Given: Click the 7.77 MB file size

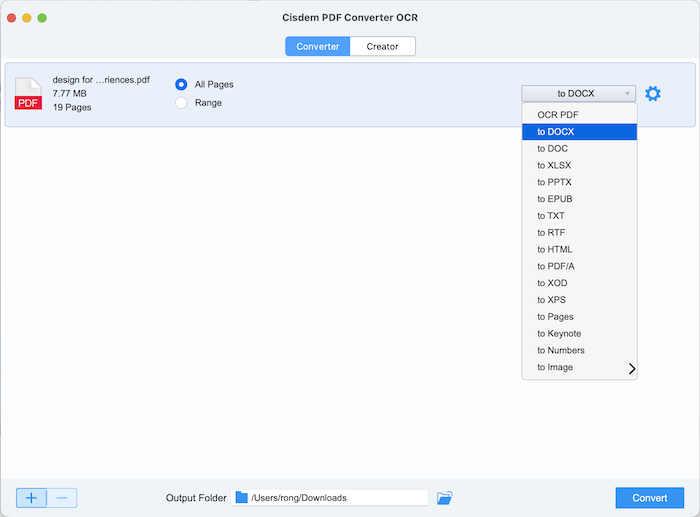Looking at the screenshot, I should 70,93.
